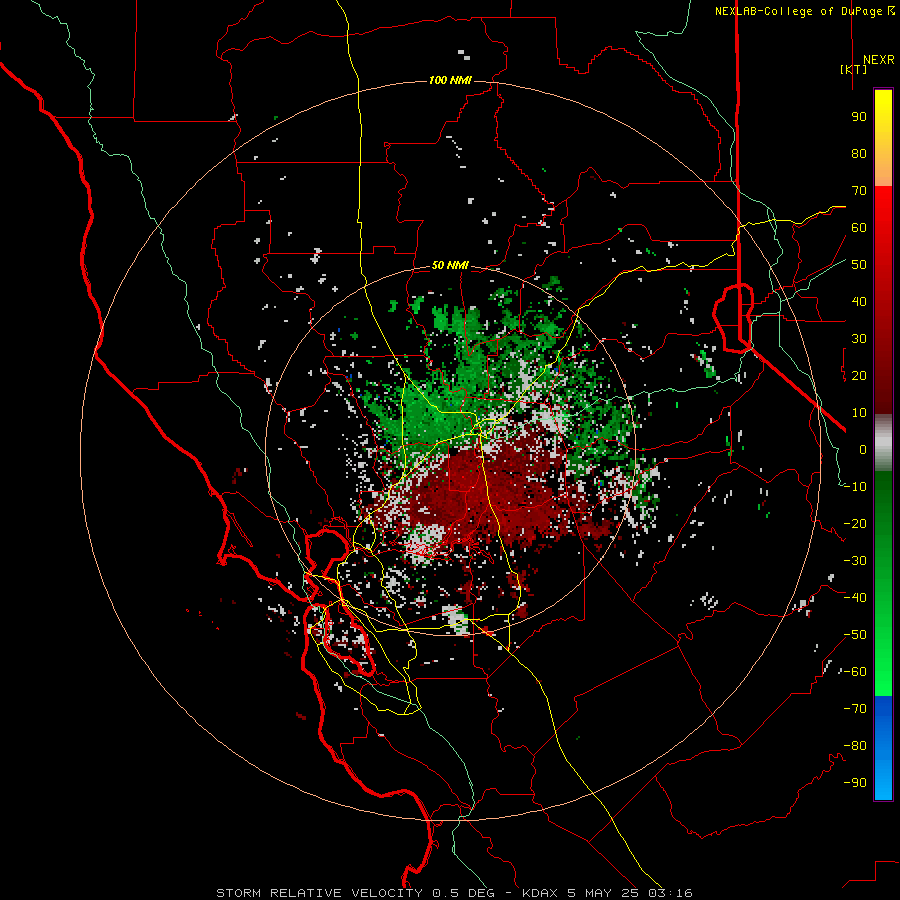Click the 100 NMI range ring label

click(450, 80)
